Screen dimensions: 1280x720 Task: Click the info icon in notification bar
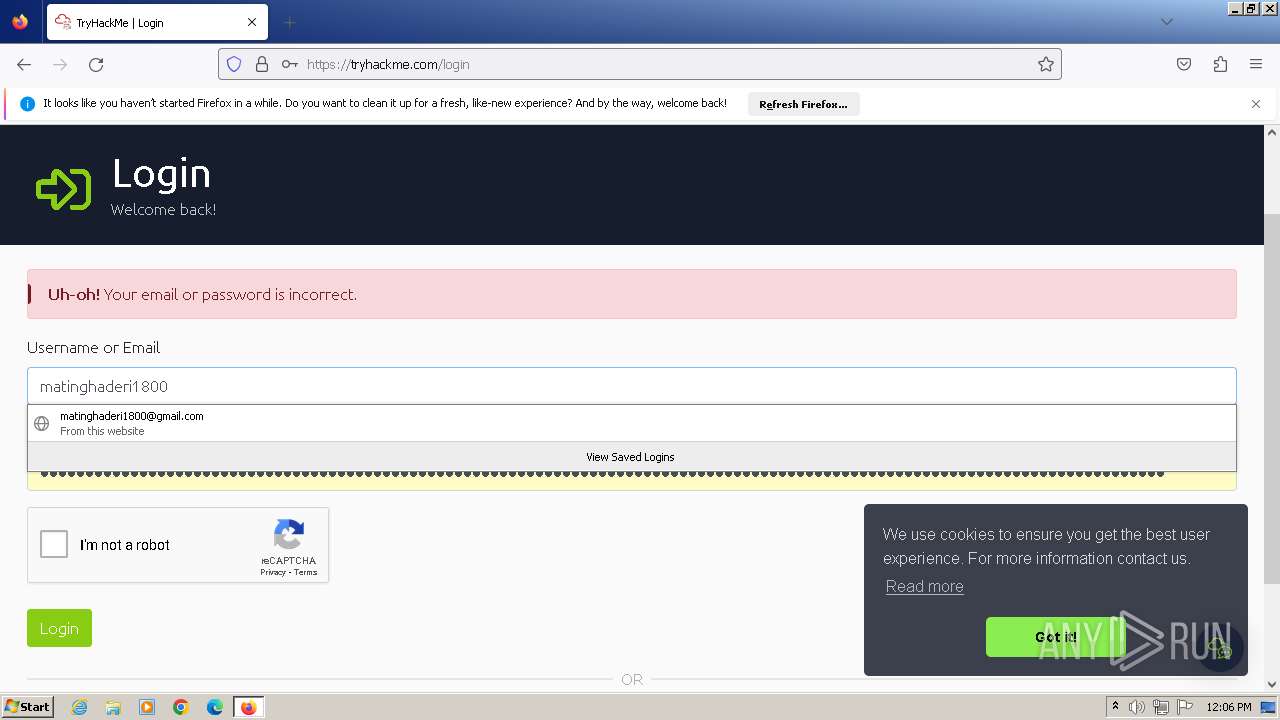point(27,104)
